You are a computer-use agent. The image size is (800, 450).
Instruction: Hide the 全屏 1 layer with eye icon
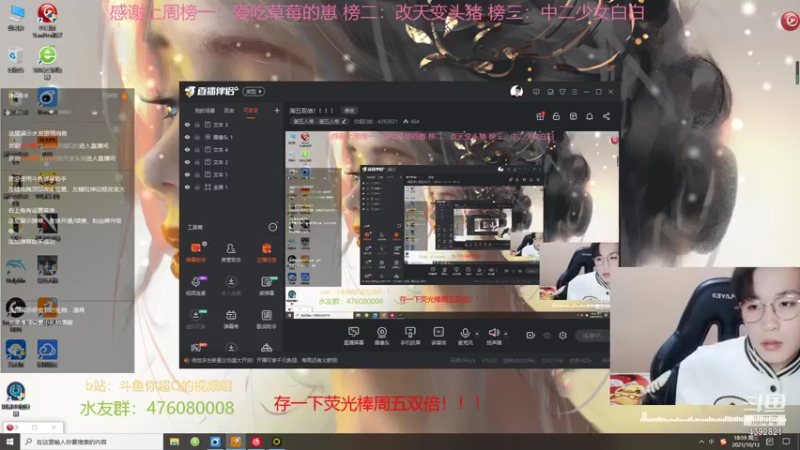pyautogui.click(x=187, y=187)
